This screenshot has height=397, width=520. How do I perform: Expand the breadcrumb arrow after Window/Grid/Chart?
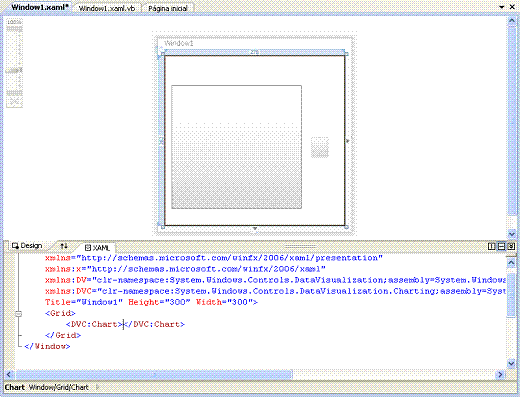coord(98,387)
